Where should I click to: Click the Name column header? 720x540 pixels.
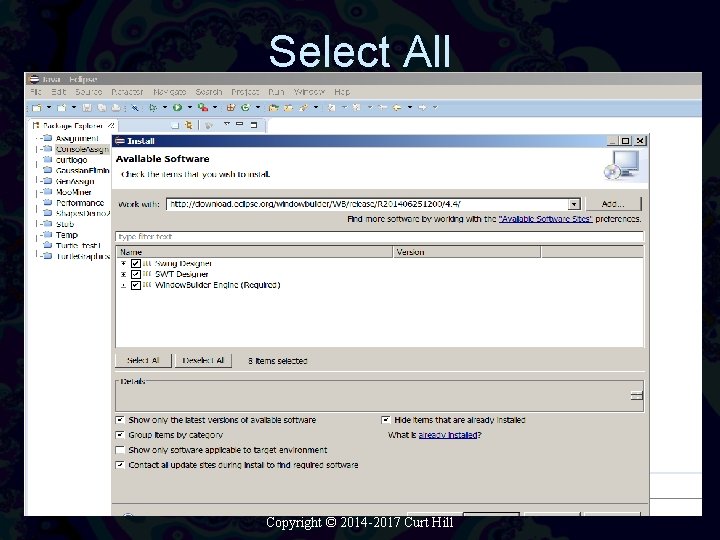254,252
